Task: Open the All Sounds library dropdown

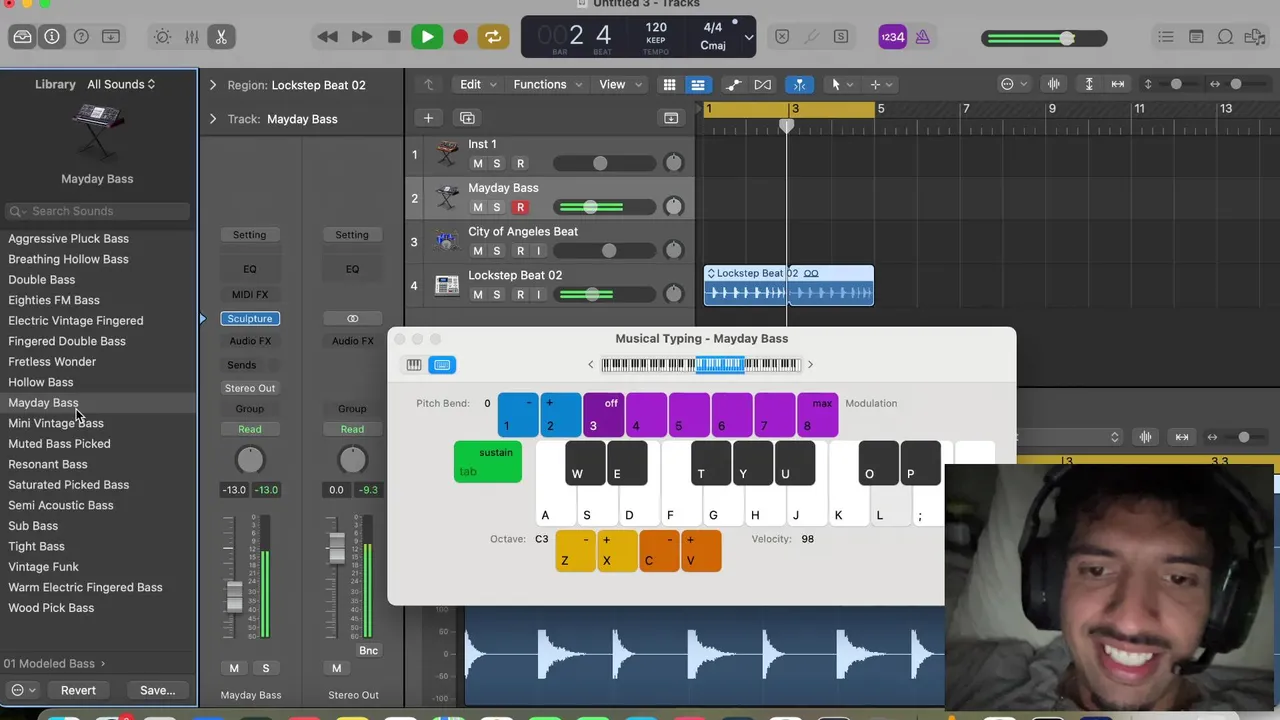Action: pos(121,84)
